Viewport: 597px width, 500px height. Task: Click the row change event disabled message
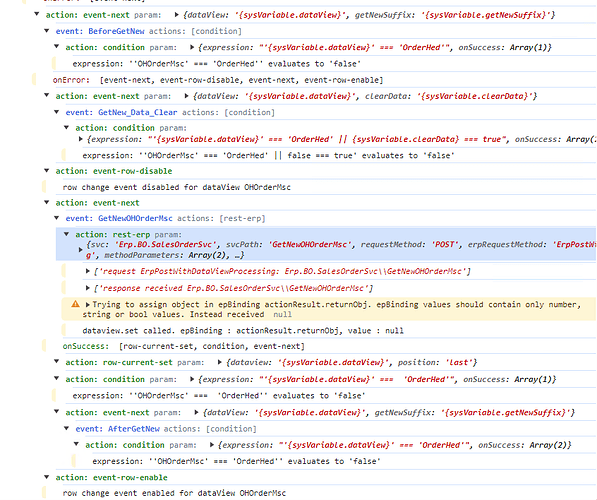pyautogui.click(x=177, y=187)
